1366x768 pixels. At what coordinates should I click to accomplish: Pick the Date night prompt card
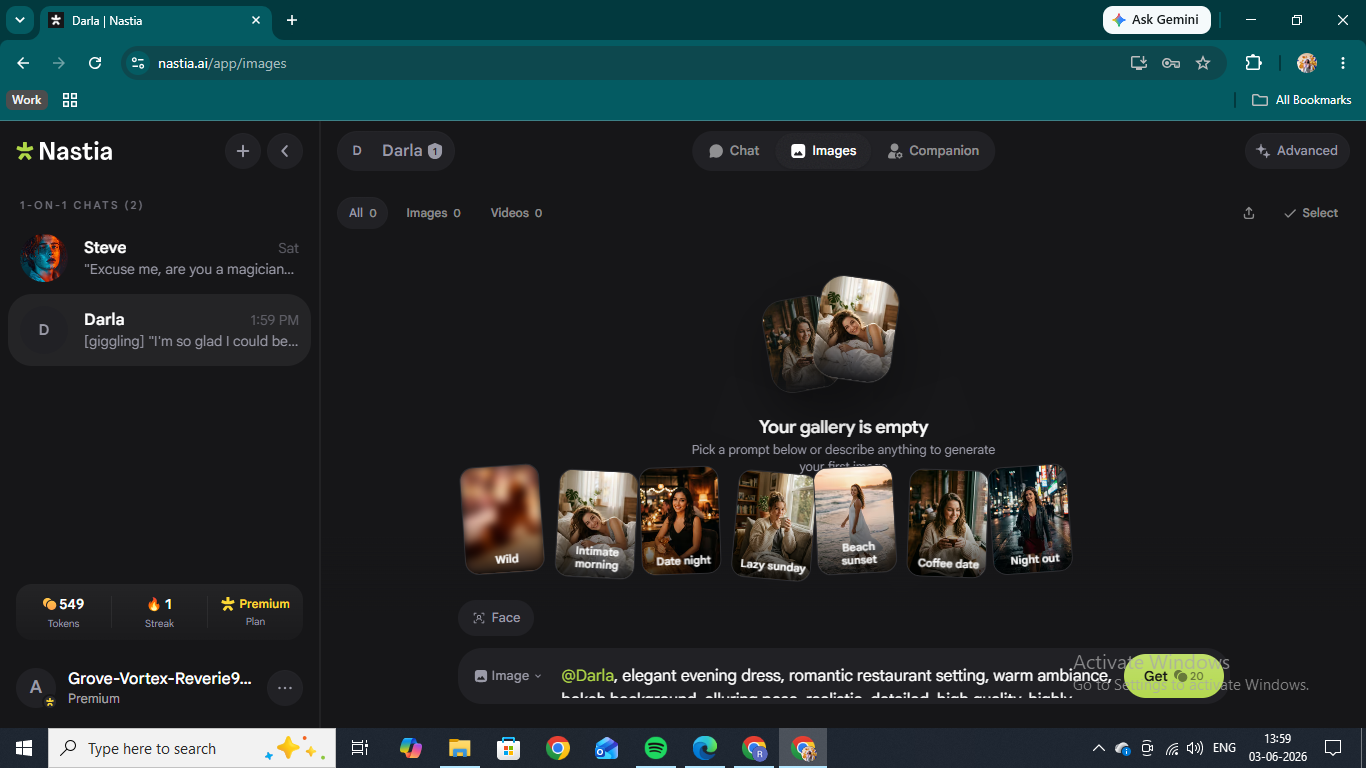pyautogui.click(x=681, y=521)
